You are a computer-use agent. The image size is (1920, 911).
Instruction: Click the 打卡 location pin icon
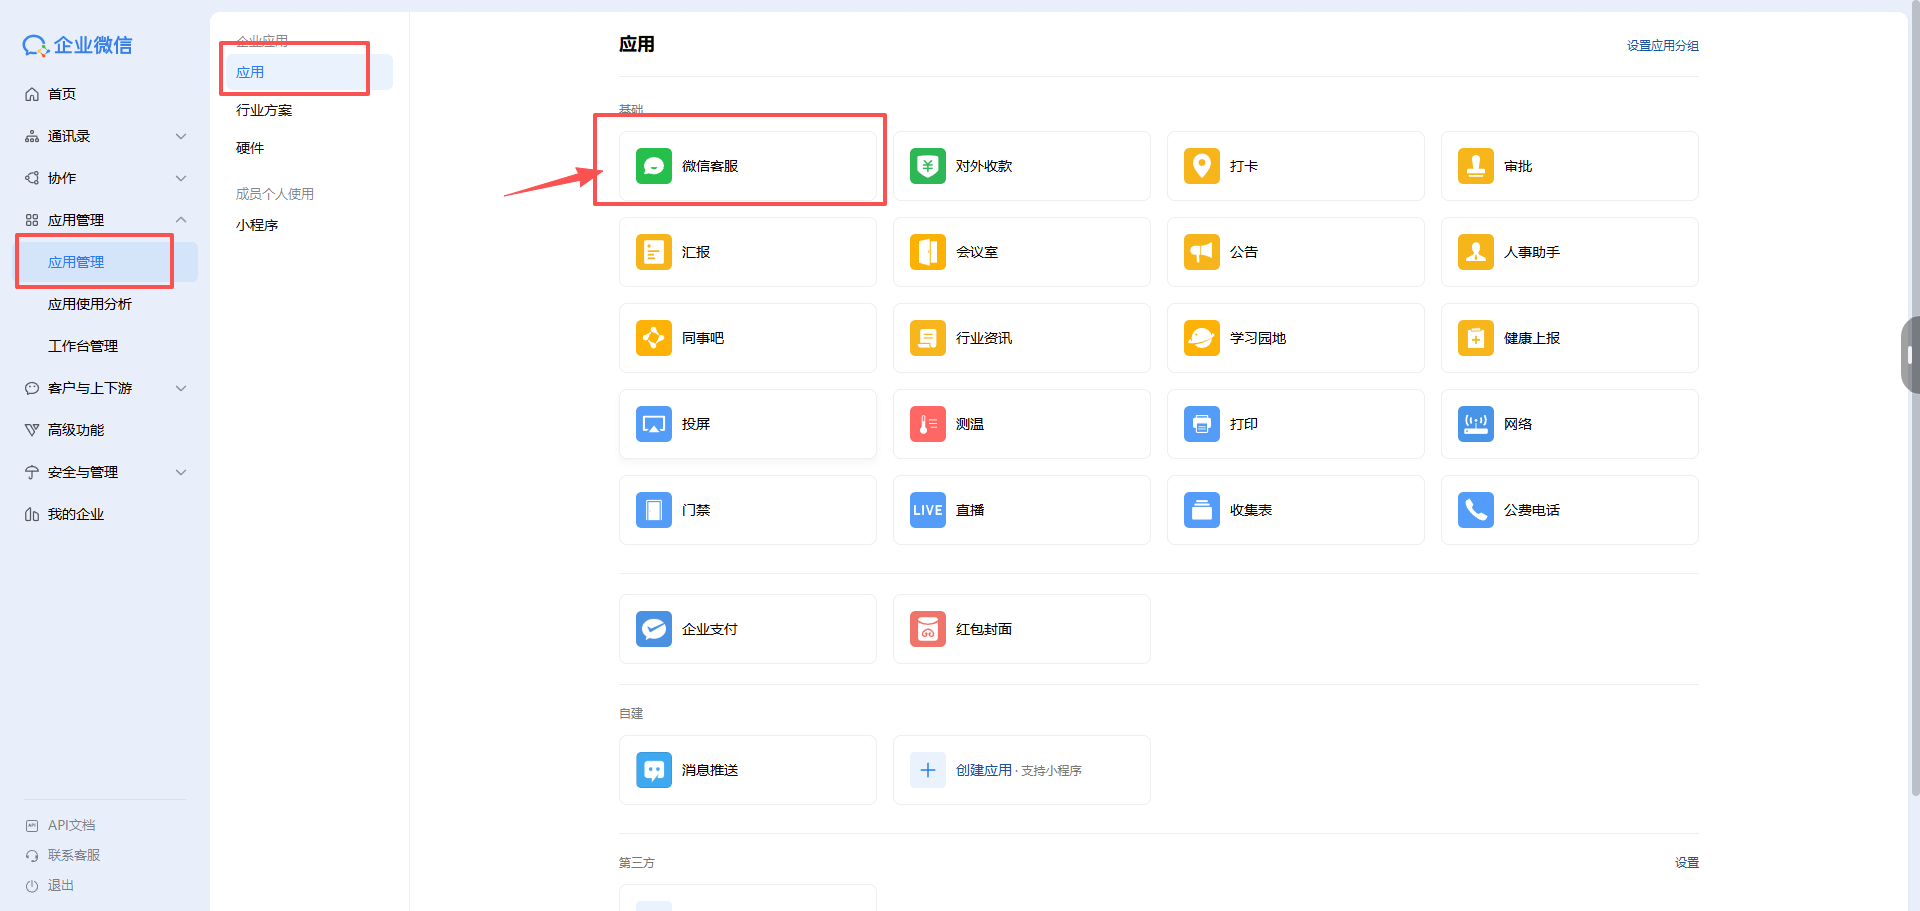coord(1202,166)
